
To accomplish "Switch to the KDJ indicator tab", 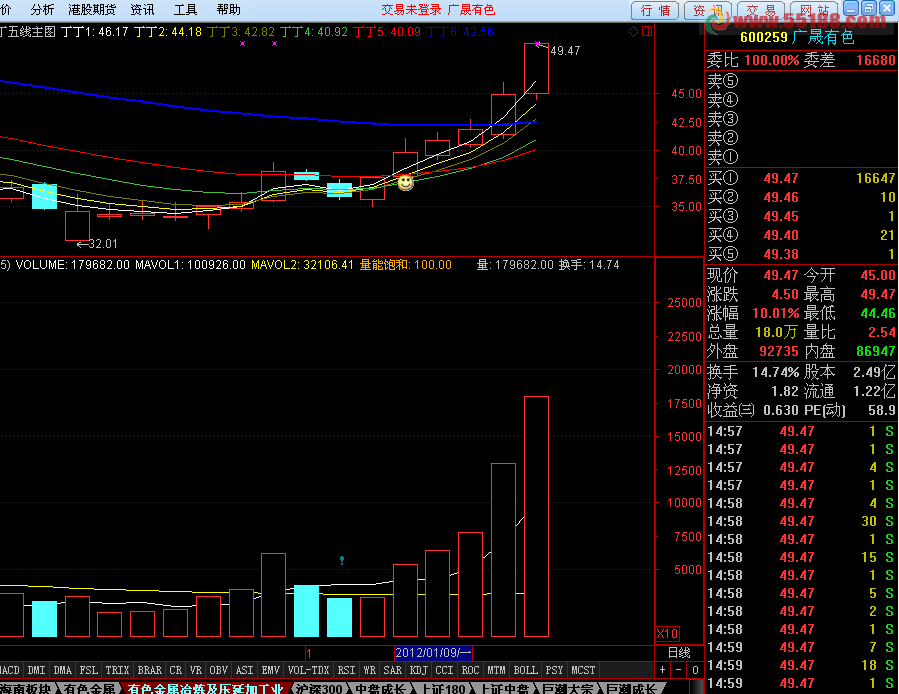I will (419, 670).
